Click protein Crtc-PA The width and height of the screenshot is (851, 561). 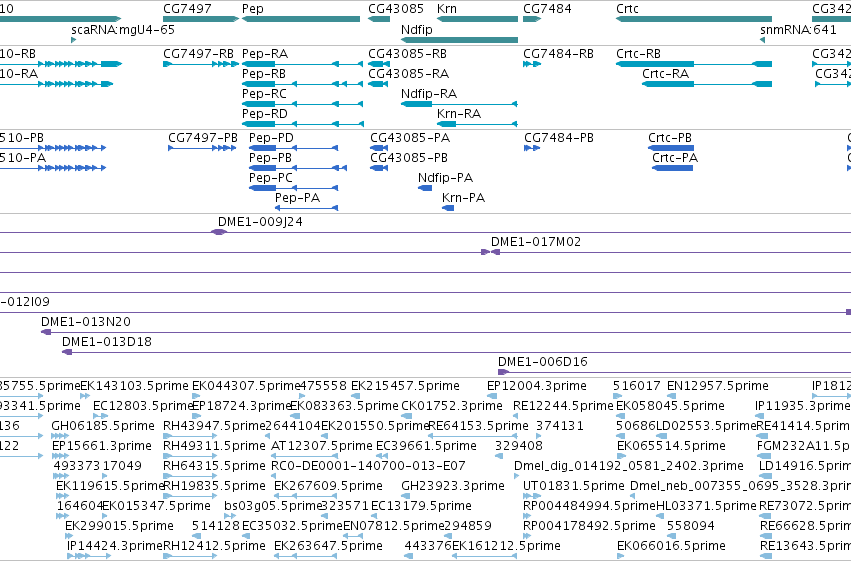[672, 168]
